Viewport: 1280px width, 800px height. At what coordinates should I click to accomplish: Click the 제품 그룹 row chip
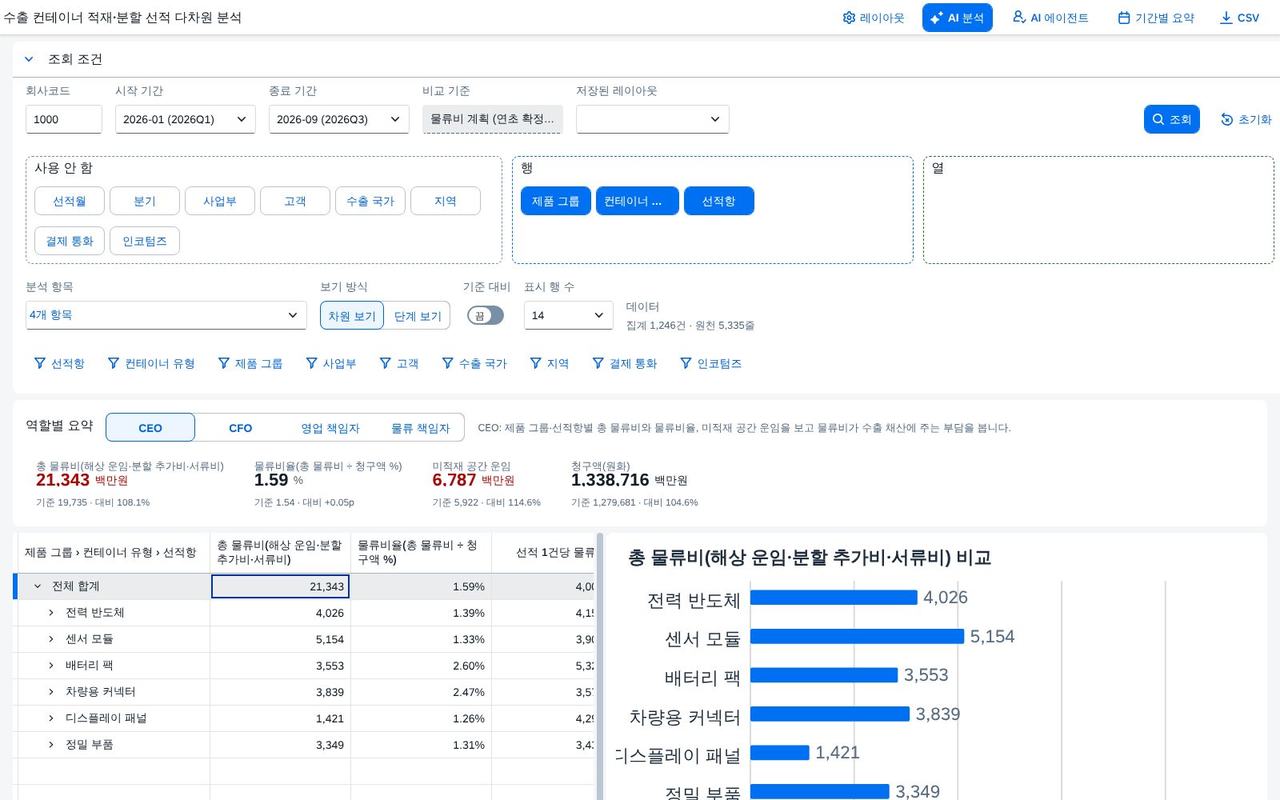pyautogui.click(x=555, y=201)
